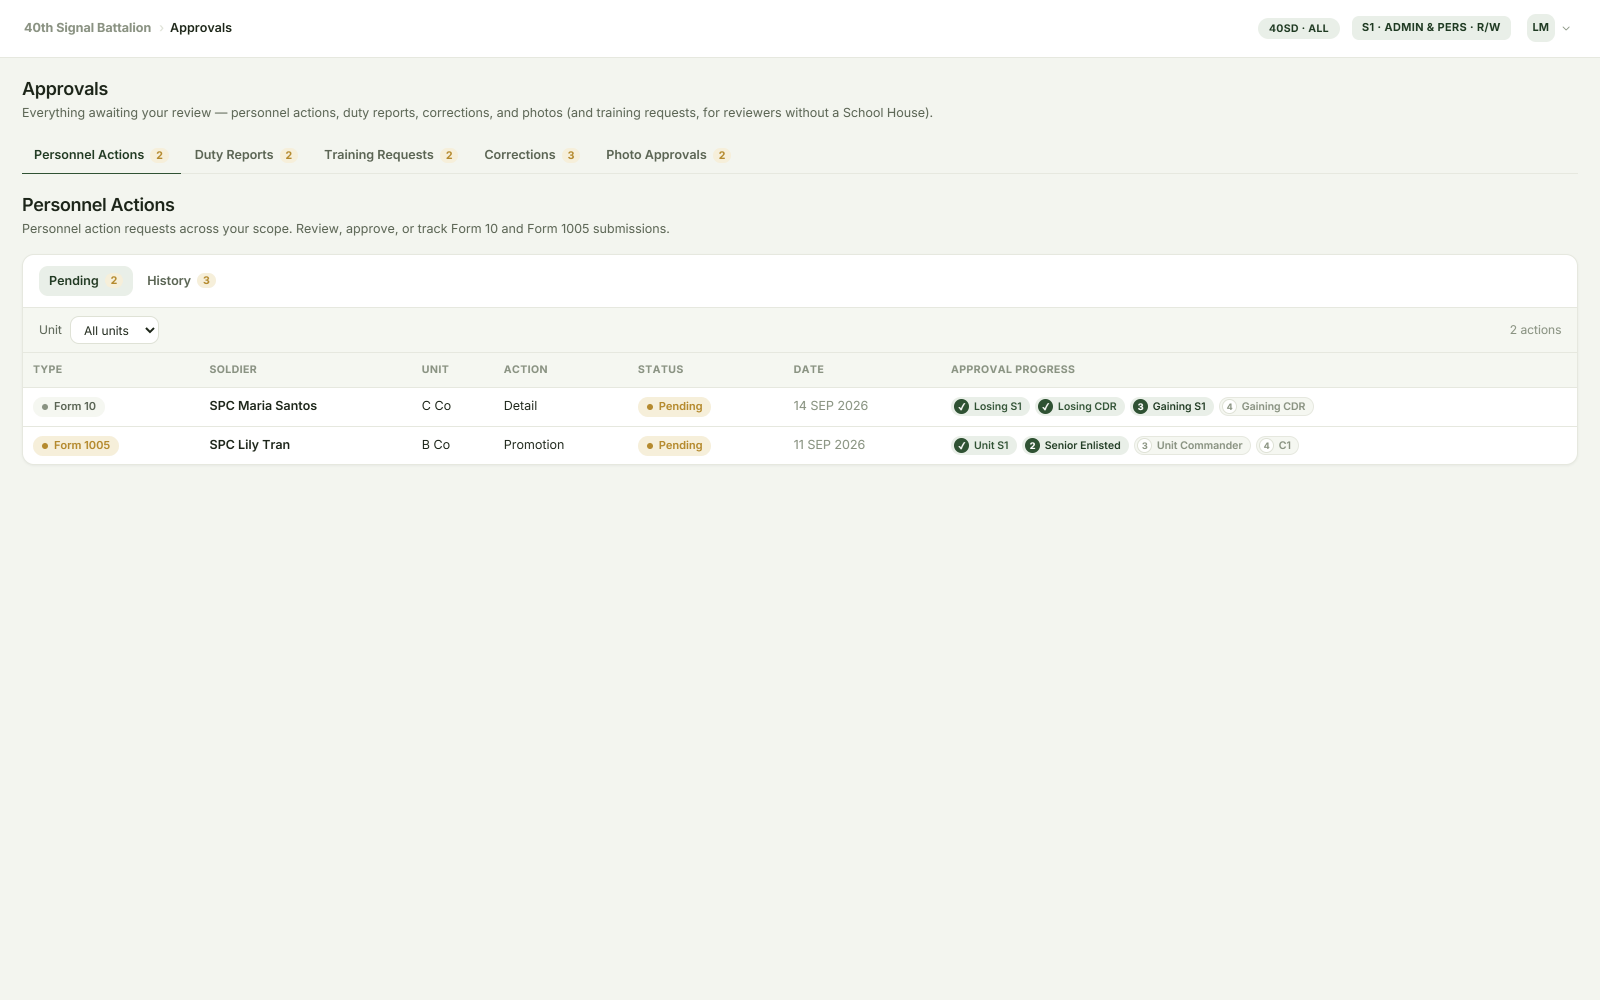The width and height of the screenshot is (1600, 1000).
Task: Switch to the Duty Reports tab
Action: (x=245, y=155)
